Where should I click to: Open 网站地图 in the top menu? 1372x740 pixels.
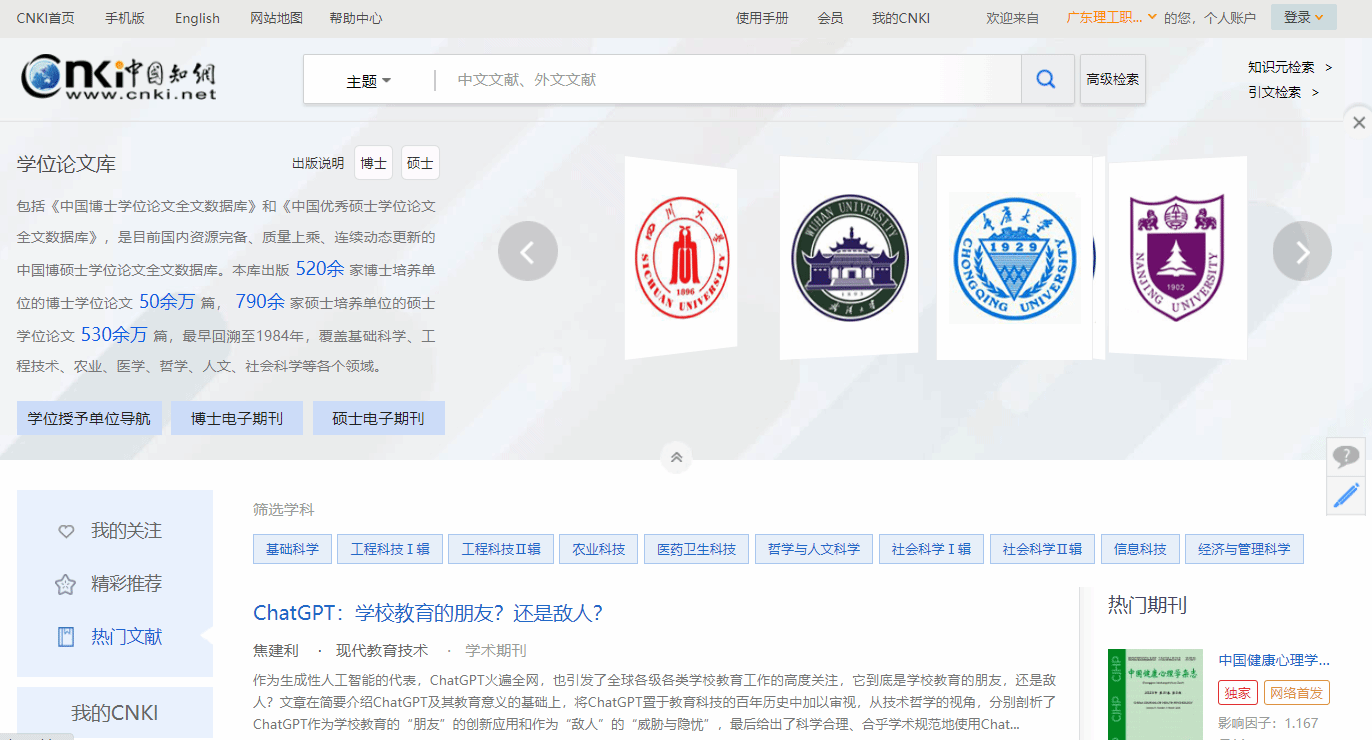[x=276, y=18]
